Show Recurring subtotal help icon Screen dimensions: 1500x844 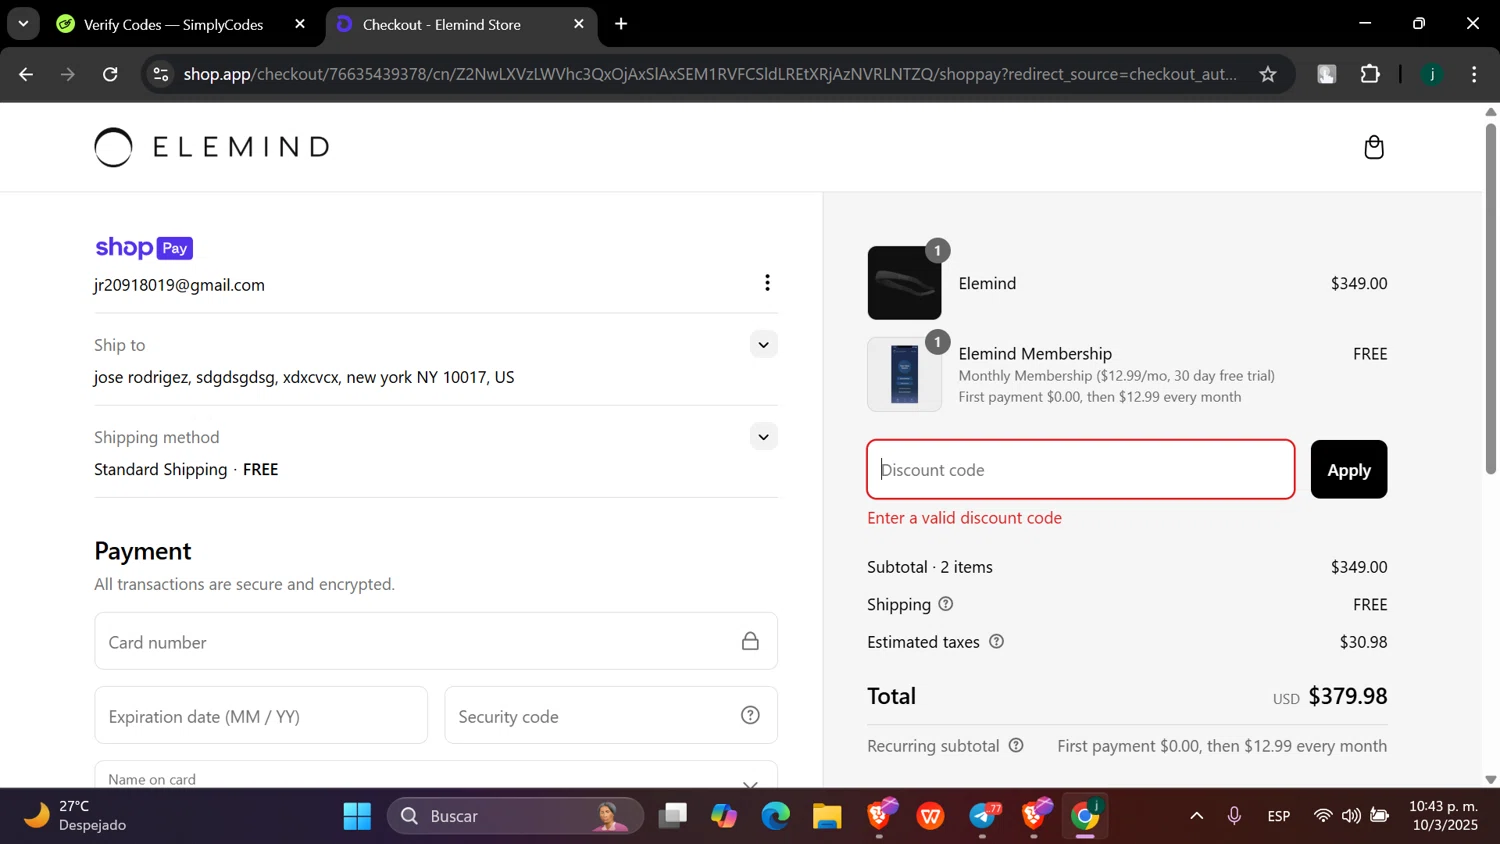click(1016, 746)
